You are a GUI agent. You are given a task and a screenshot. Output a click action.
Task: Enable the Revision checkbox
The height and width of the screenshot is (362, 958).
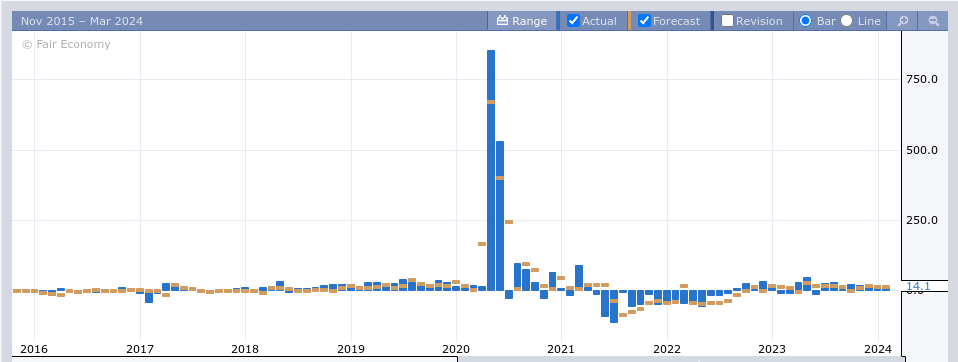click(727, 21)
